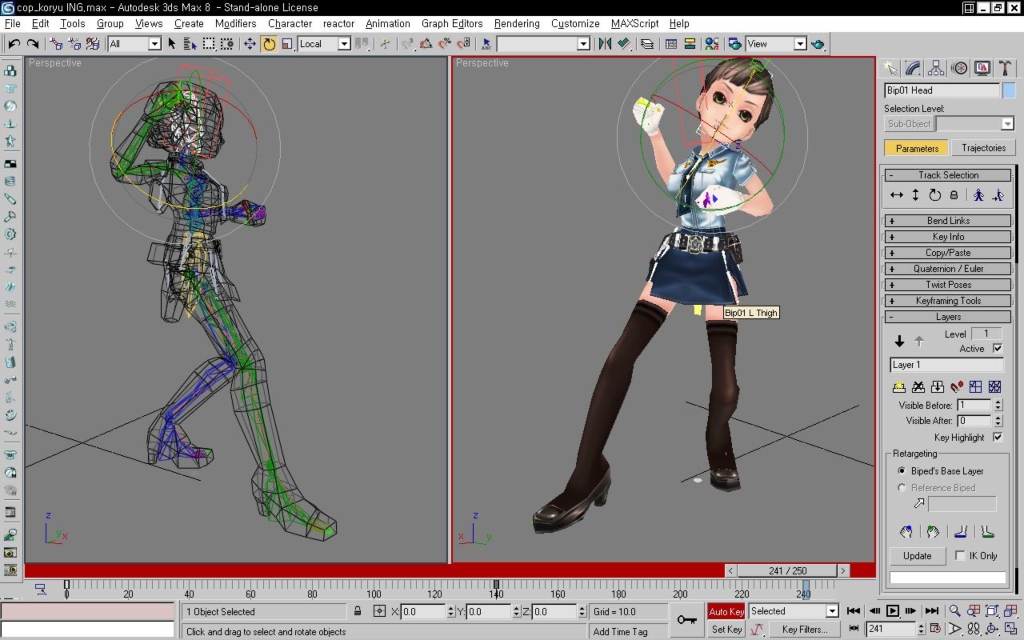Image resolution: width=1024 pixels, height=640 pixels.
Task: Expand the Quaternion / Euler rollout
Action: [x=948, y=268]
